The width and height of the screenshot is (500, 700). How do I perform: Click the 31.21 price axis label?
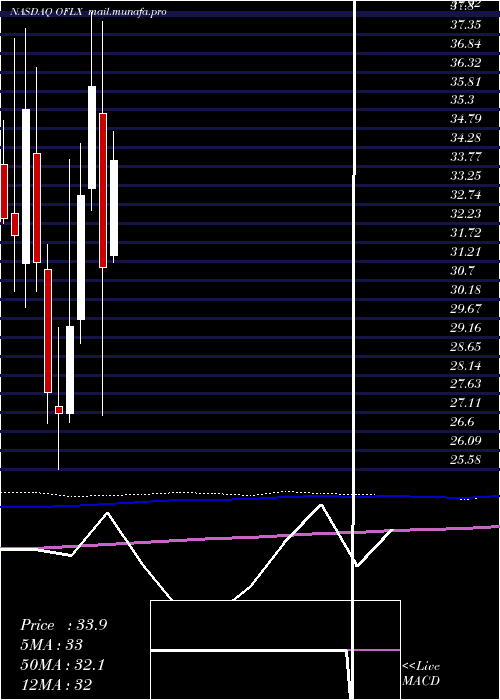466,252
